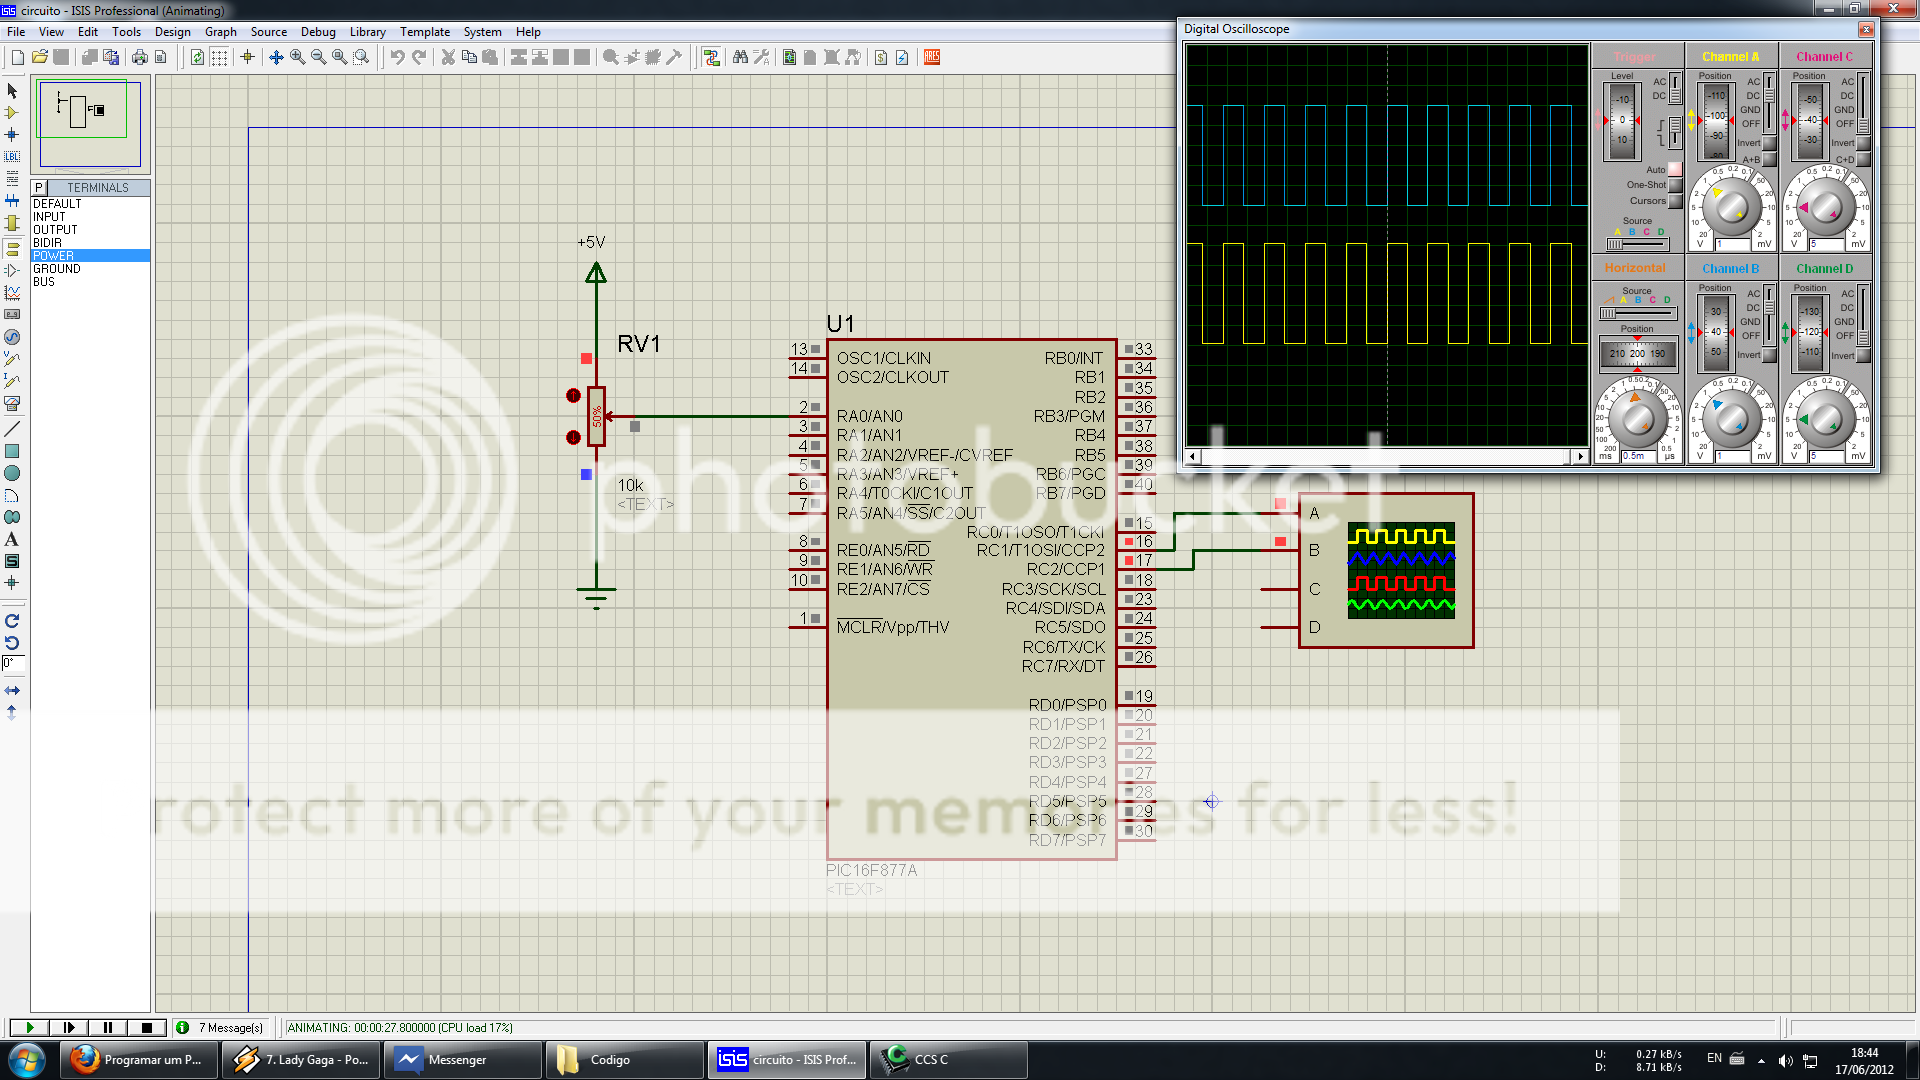
Task: Click the One-Shot trigger button
Action: coord(1676,185)
